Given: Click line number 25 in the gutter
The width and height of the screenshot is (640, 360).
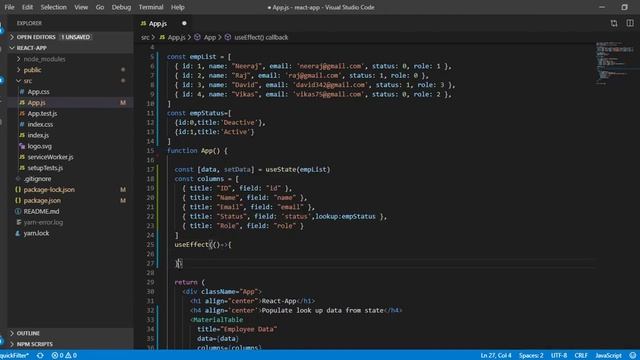Looking at the screenshot, I should coord(150,244).
